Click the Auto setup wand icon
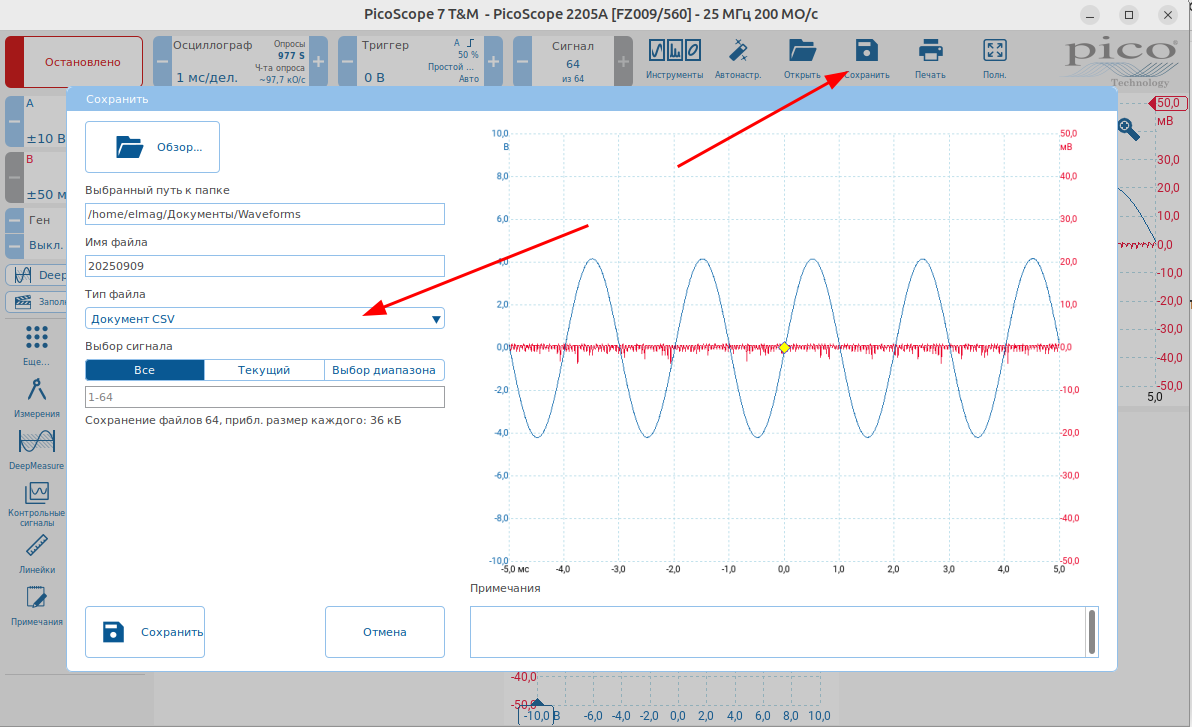Viewport: 1192px width, 727px height. pos(738,52)
